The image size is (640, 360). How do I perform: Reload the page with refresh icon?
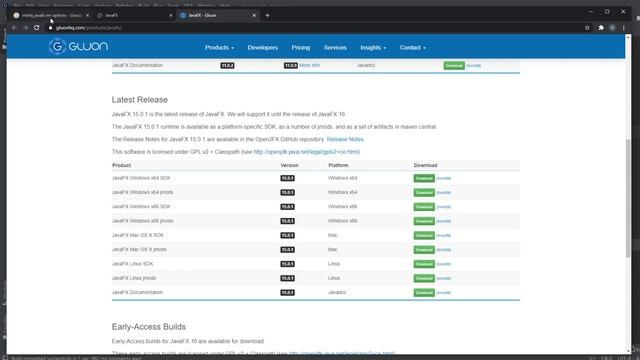(x=37, y=28)
